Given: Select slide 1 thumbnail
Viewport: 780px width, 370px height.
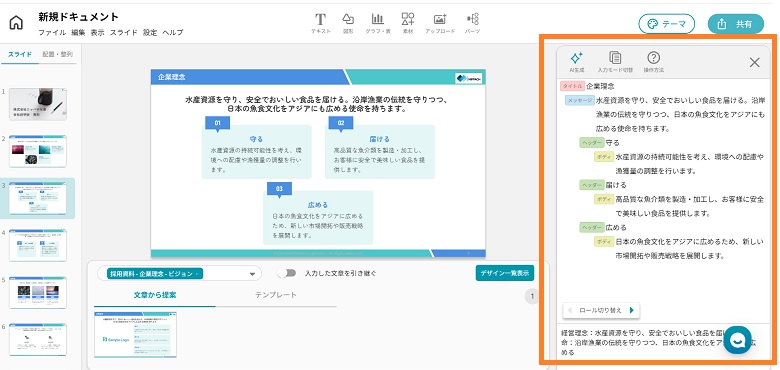Looking at the screenshot, I should (38, 104).
